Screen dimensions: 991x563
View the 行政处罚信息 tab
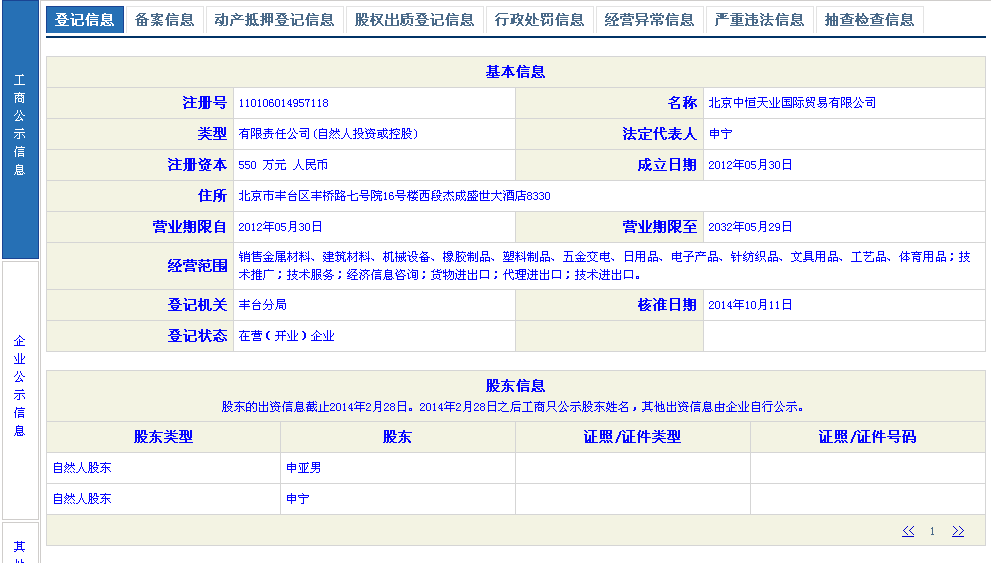coord(540,20)
